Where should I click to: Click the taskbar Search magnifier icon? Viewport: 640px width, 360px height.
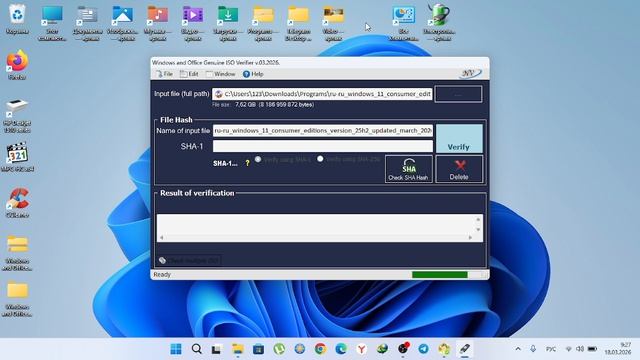click(197, 349)
